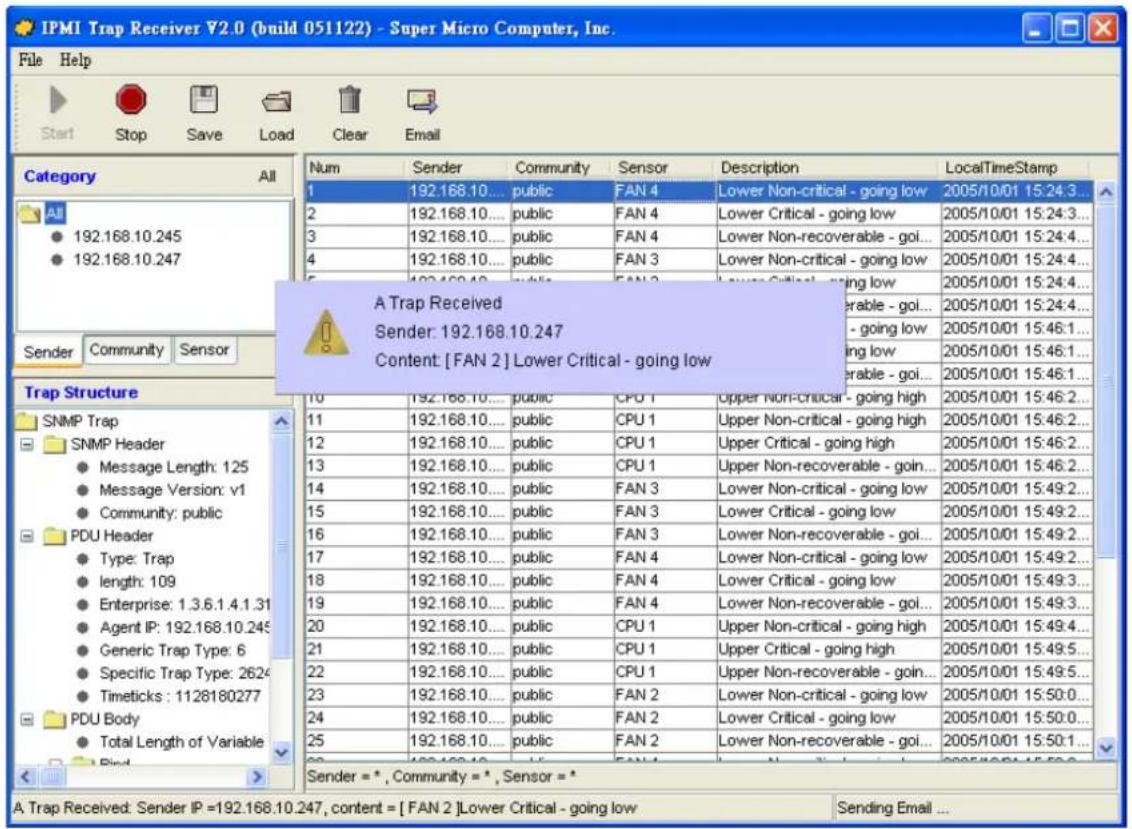Screen dimensions: 1132x829
Task: Select Generic Trap Type: 6 item
Action: [172, 651]
